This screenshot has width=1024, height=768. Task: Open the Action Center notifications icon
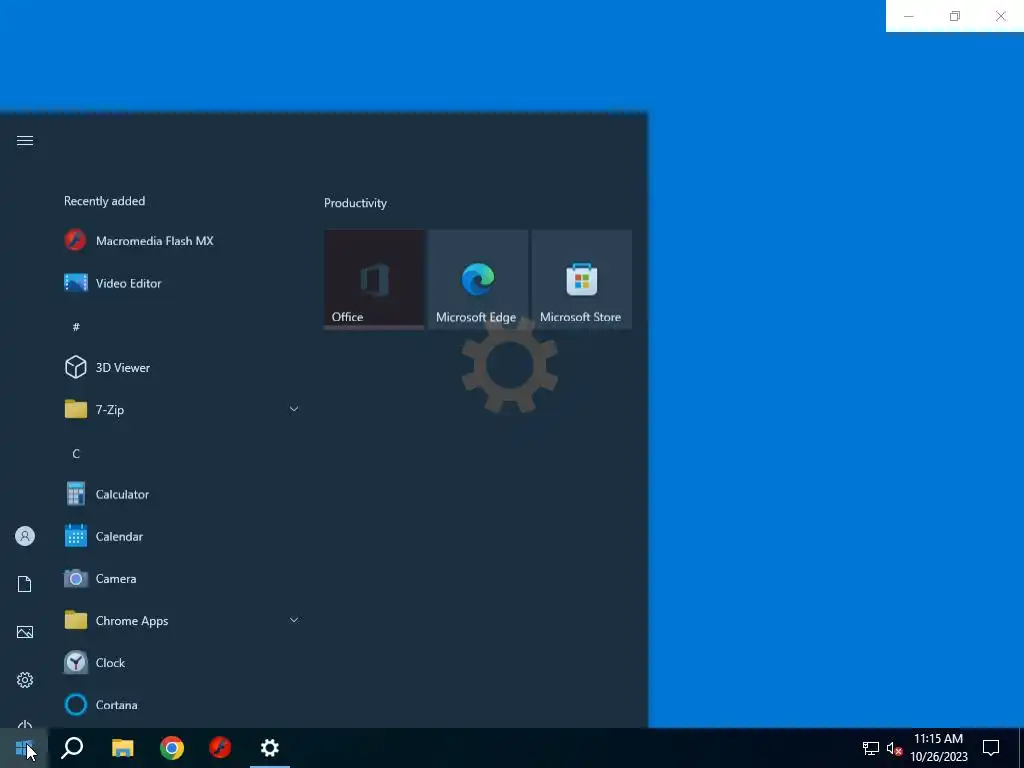(991, 748)
